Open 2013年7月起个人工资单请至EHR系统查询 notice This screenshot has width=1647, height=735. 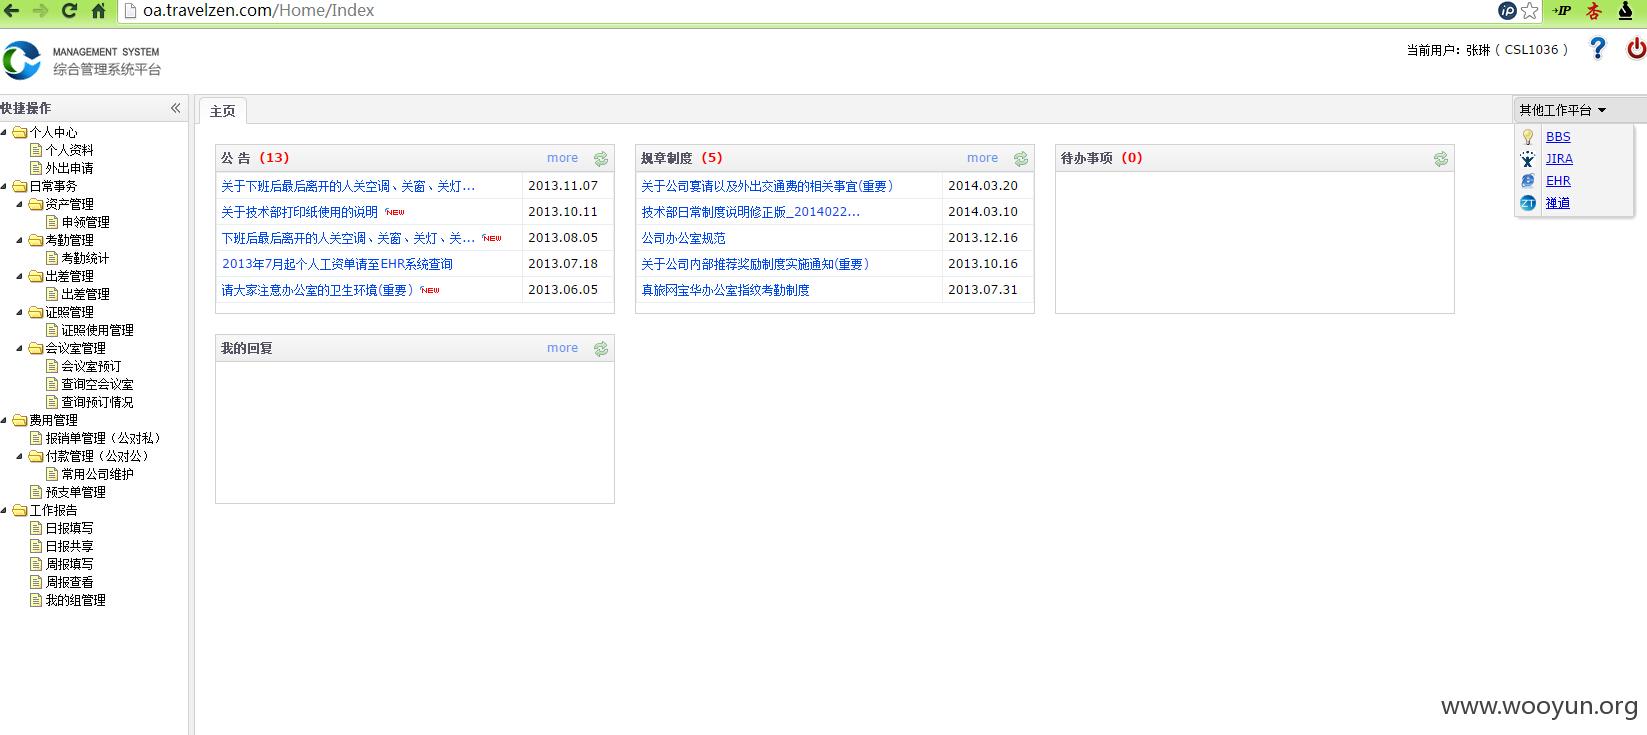coord(337,264)
